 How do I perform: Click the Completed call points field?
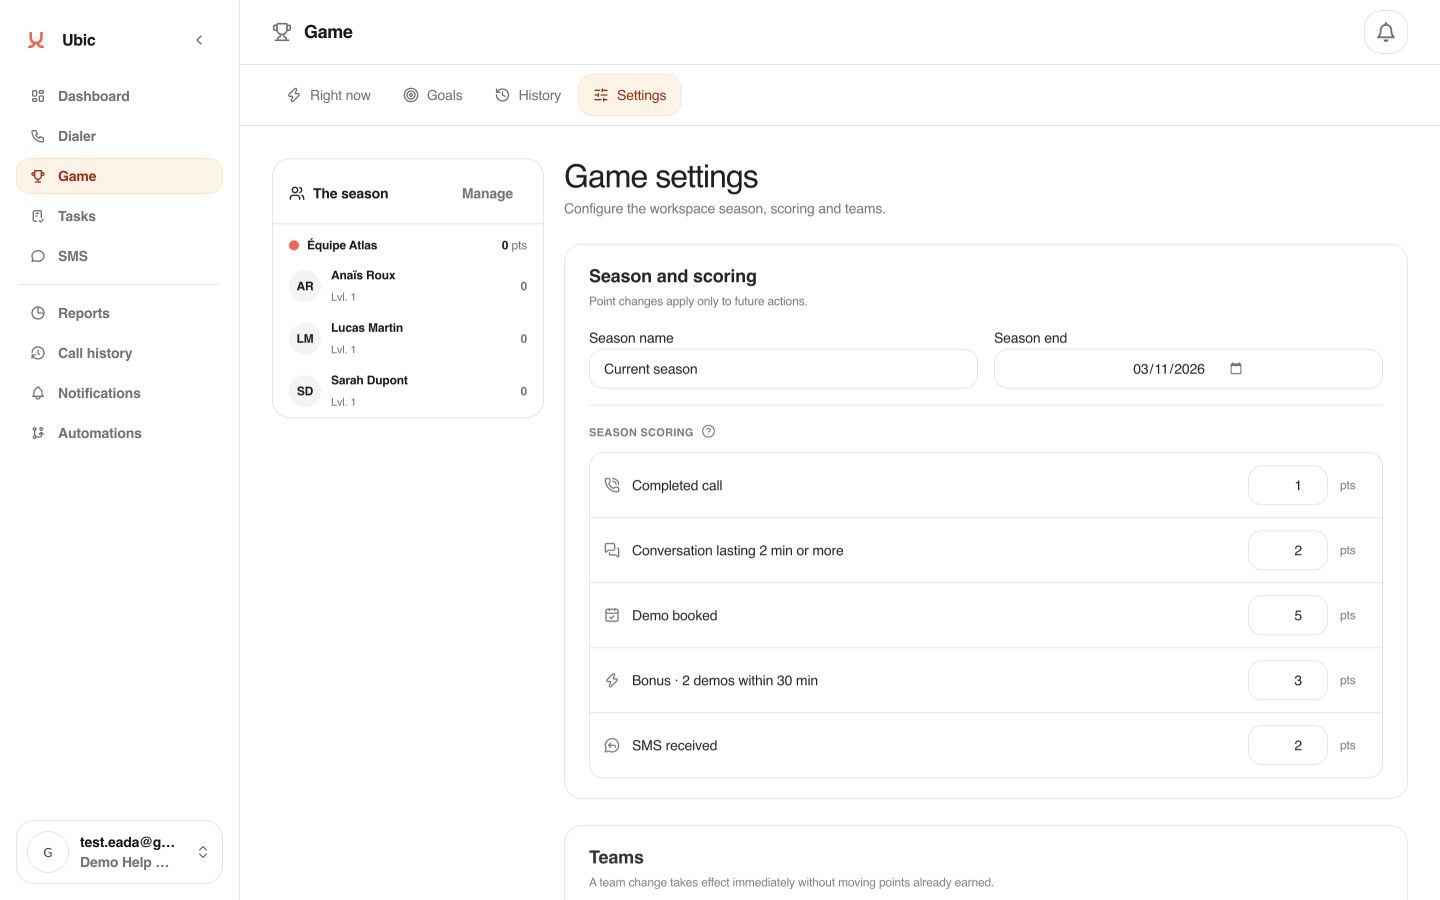tap(1288, 485)
